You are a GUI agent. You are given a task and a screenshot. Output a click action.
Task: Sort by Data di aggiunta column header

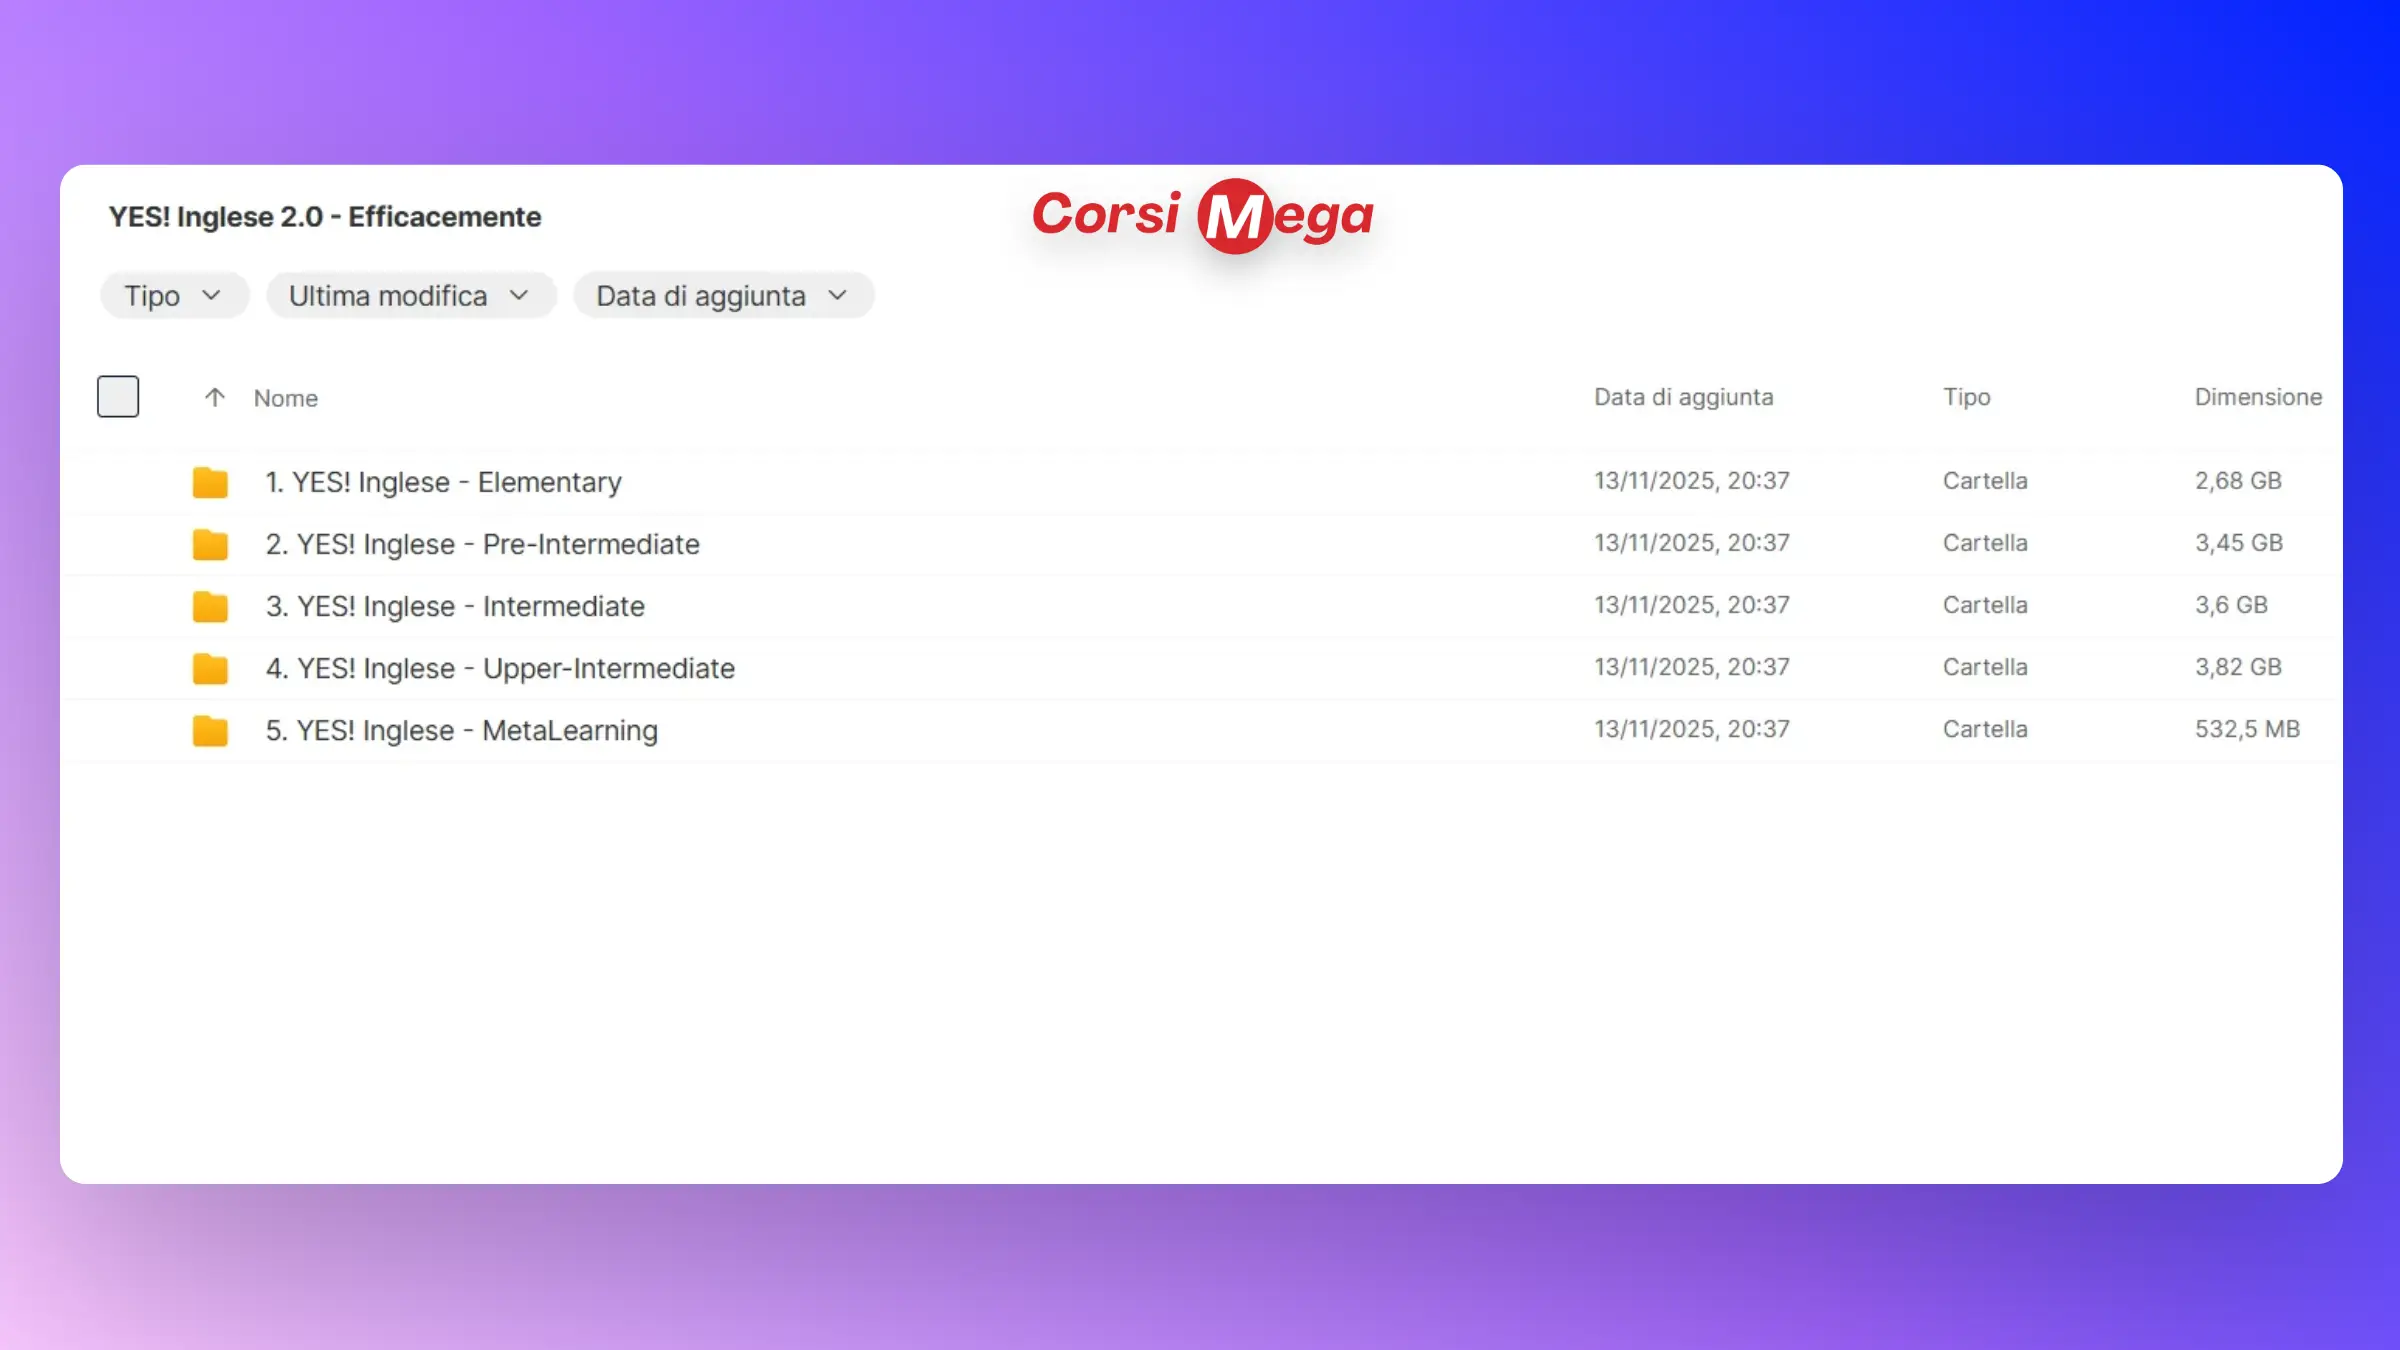(1683, 397)
